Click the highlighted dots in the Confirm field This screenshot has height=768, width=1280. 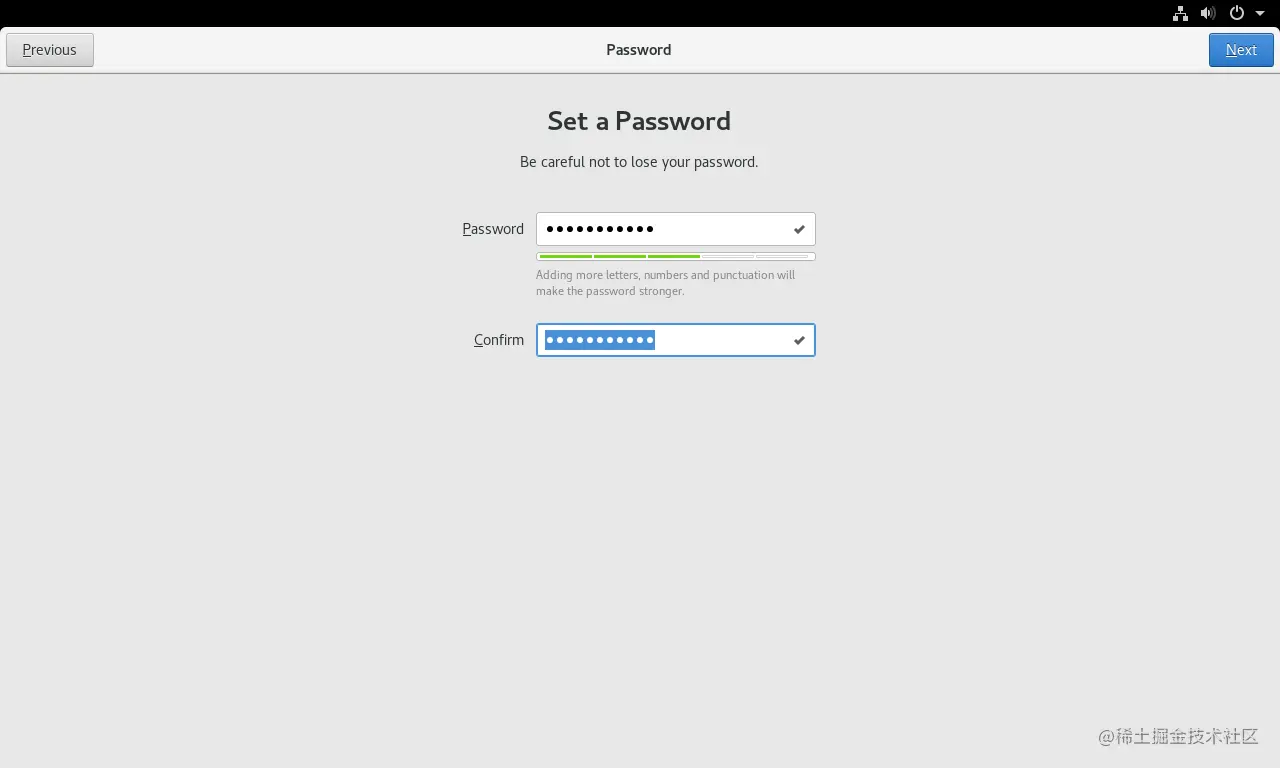[x=600, y=340]
